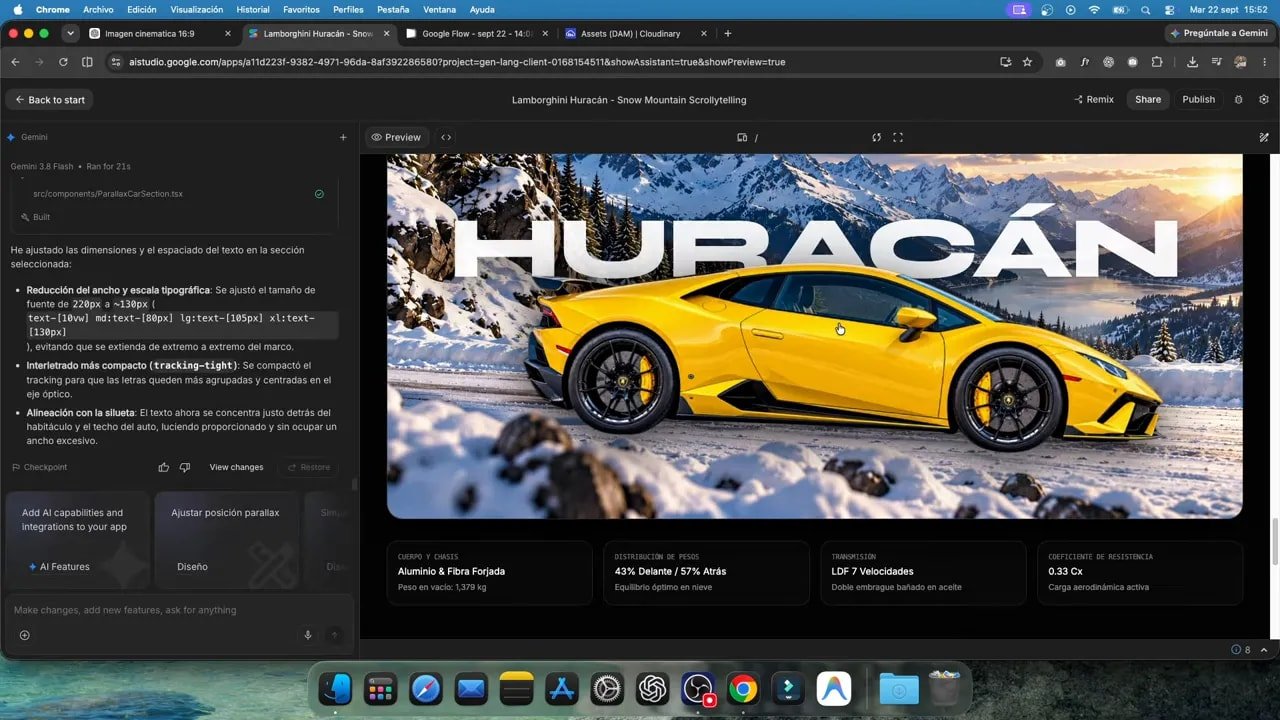Switch to the Imagen cinematica 16:9 tab
Viewport: 1280px width, 720px height.
click(160, 33)
